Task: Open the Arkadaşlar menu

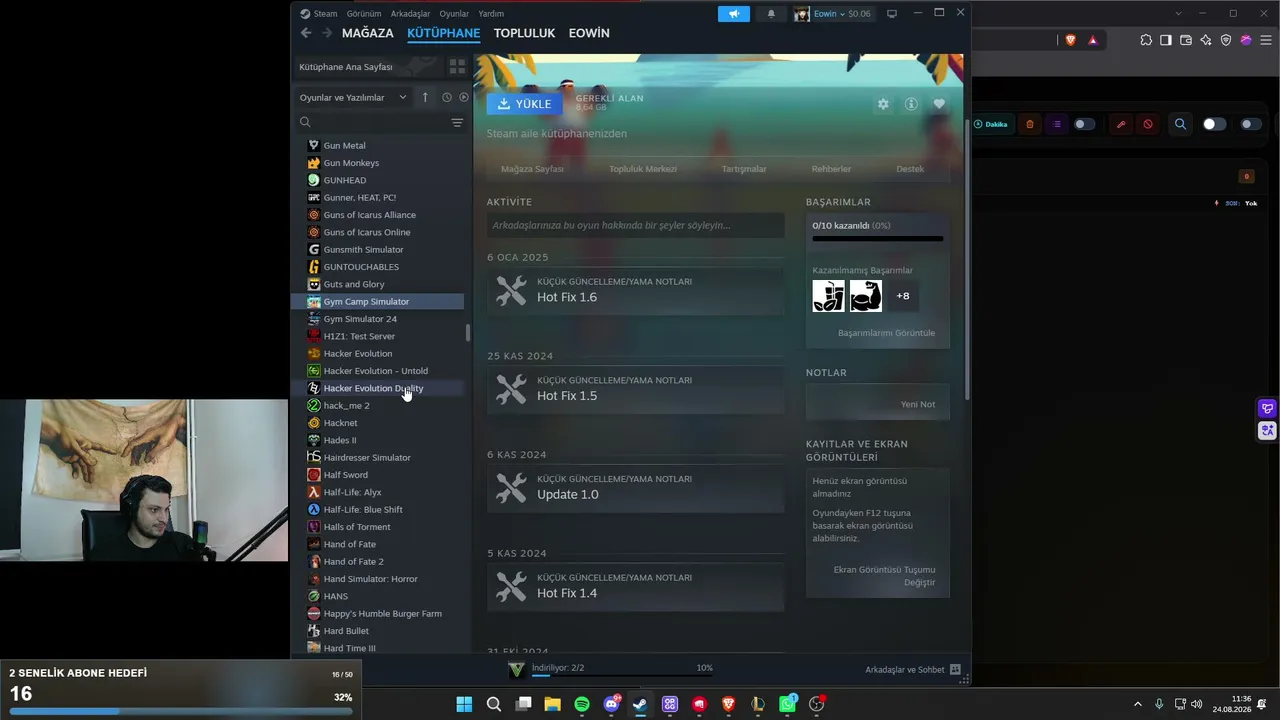Action: pyautogui.click(x=410, y=14)
